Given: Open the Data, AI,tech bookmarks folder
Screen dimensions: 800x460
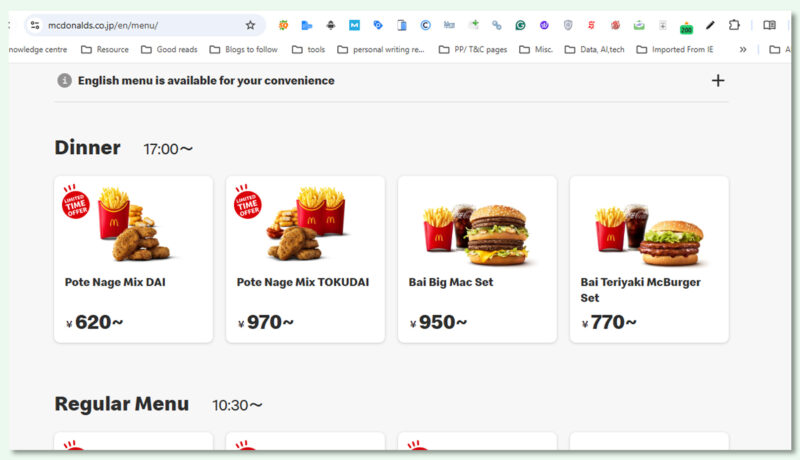Looking at the screenshot, I should 594,49.
